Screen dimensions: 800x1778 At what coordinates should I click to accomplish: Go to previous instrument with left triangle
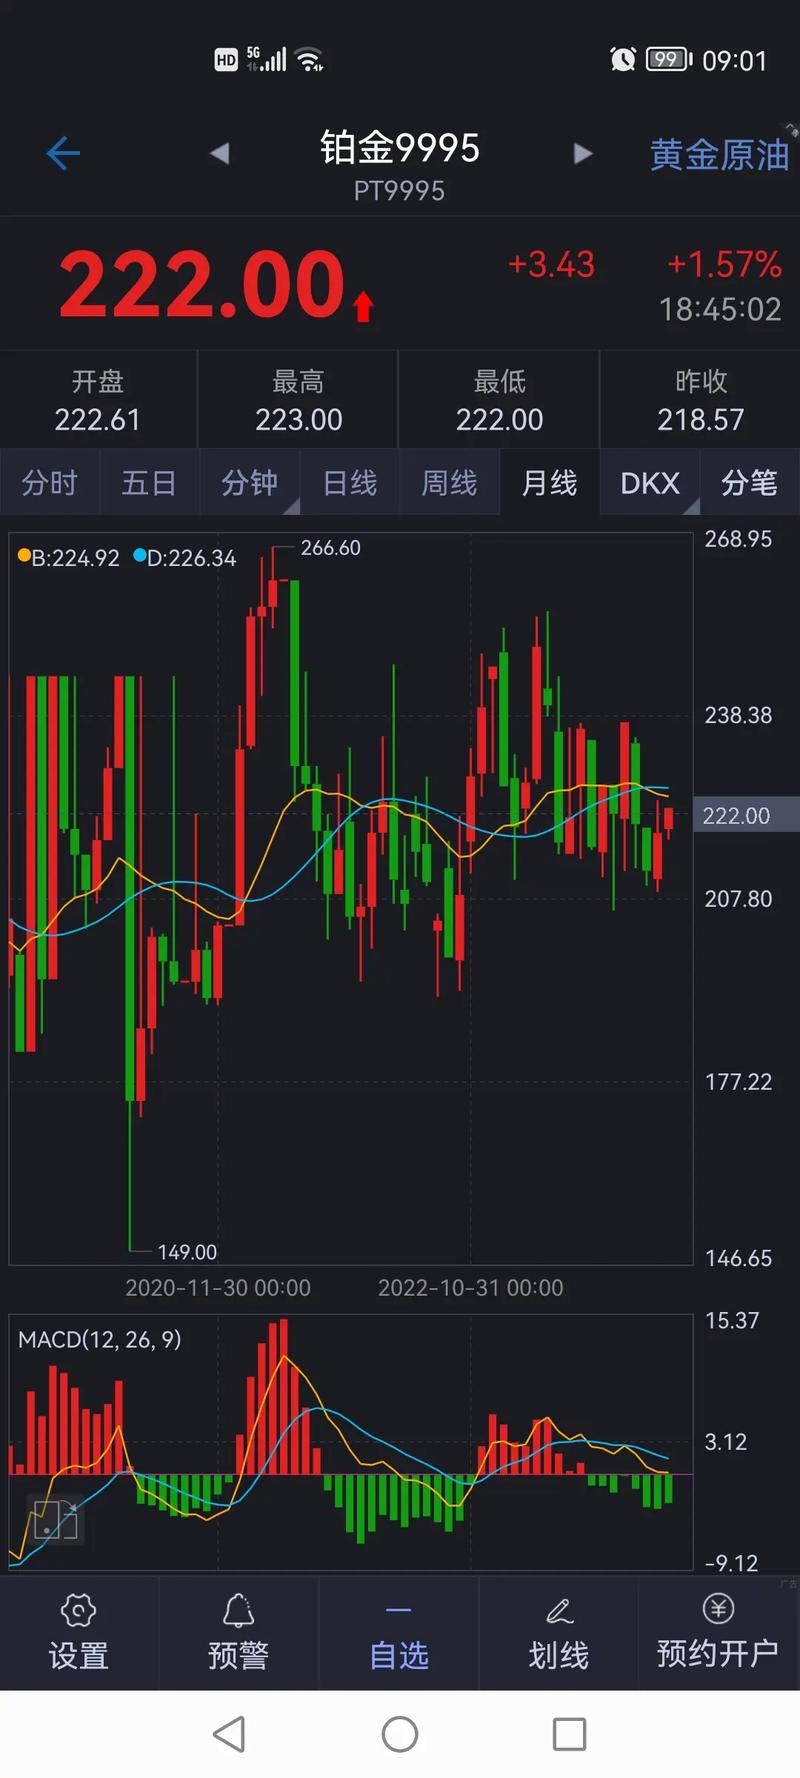pyautogui.click(x=220, y=153)
